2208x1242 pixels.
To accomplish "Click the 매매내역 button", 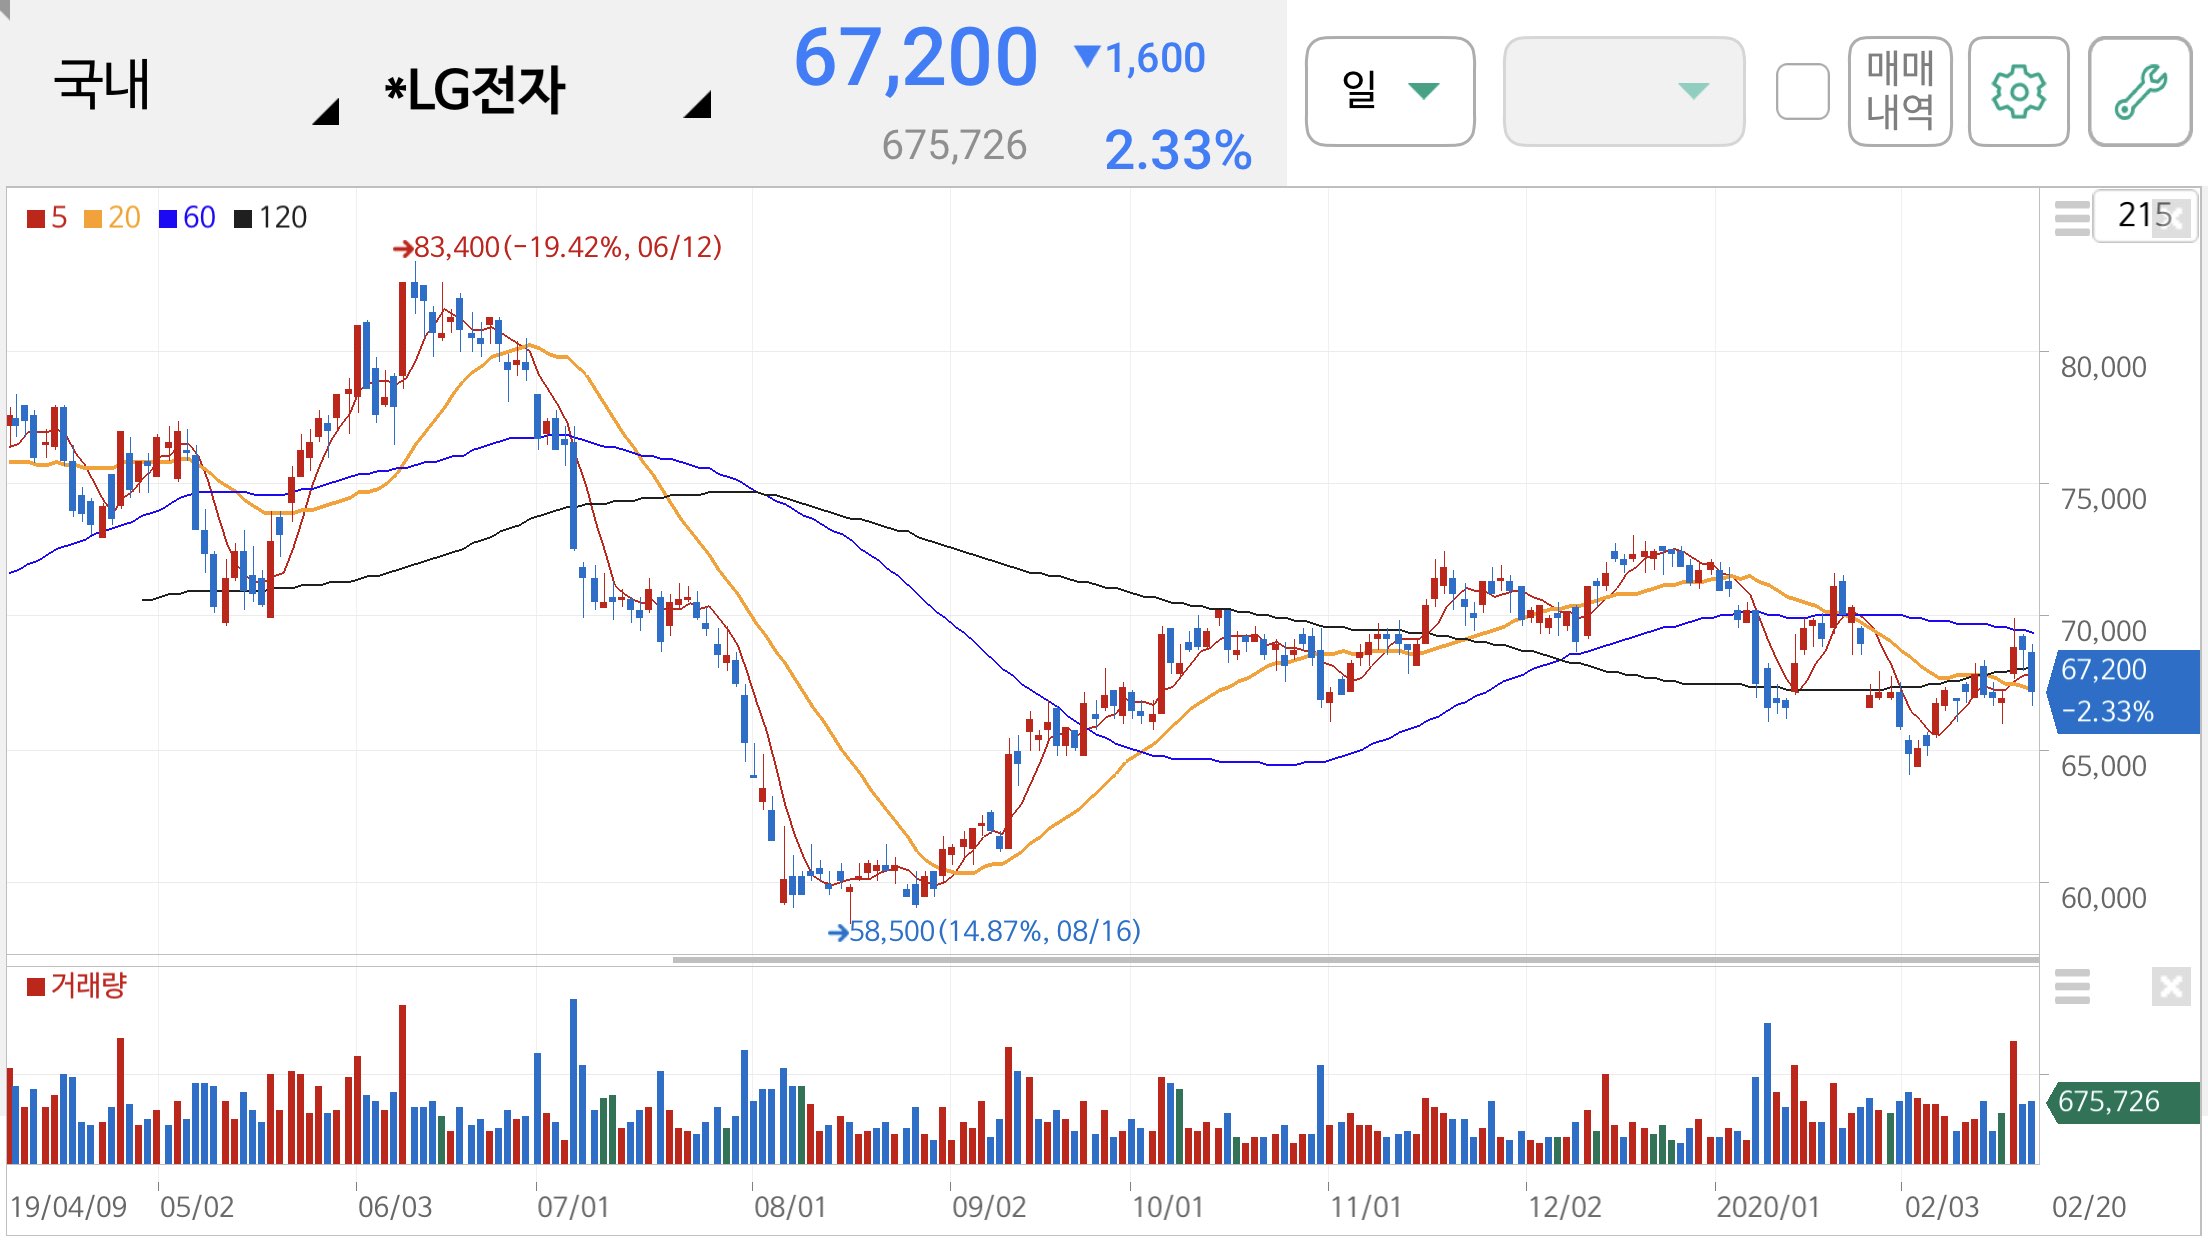I will (x=1900, y=92).
